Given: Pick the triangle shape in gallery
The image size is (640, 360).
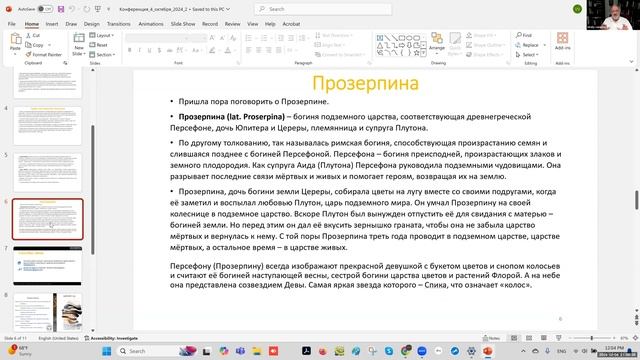Looking at the screenshot, I should coord(380,45).
